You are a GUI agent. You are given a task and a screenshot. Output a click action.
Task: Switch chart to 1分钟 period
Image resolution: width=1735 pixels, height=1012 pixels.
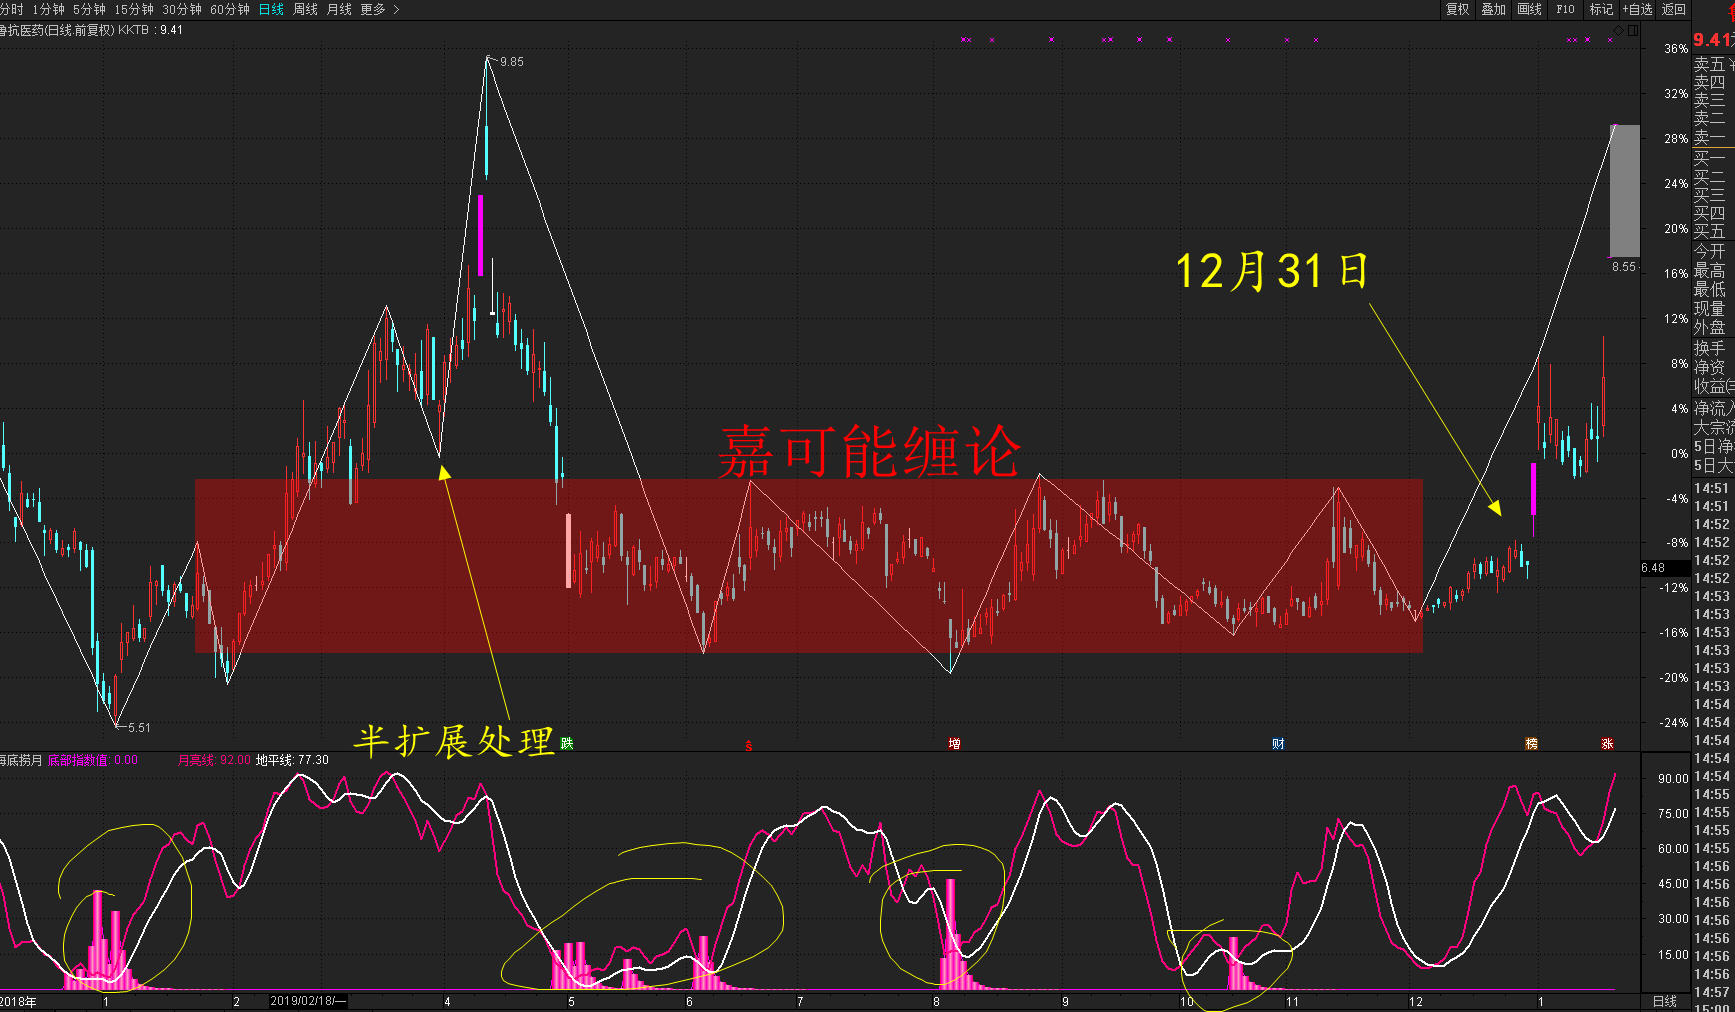(x=47, y=9)
